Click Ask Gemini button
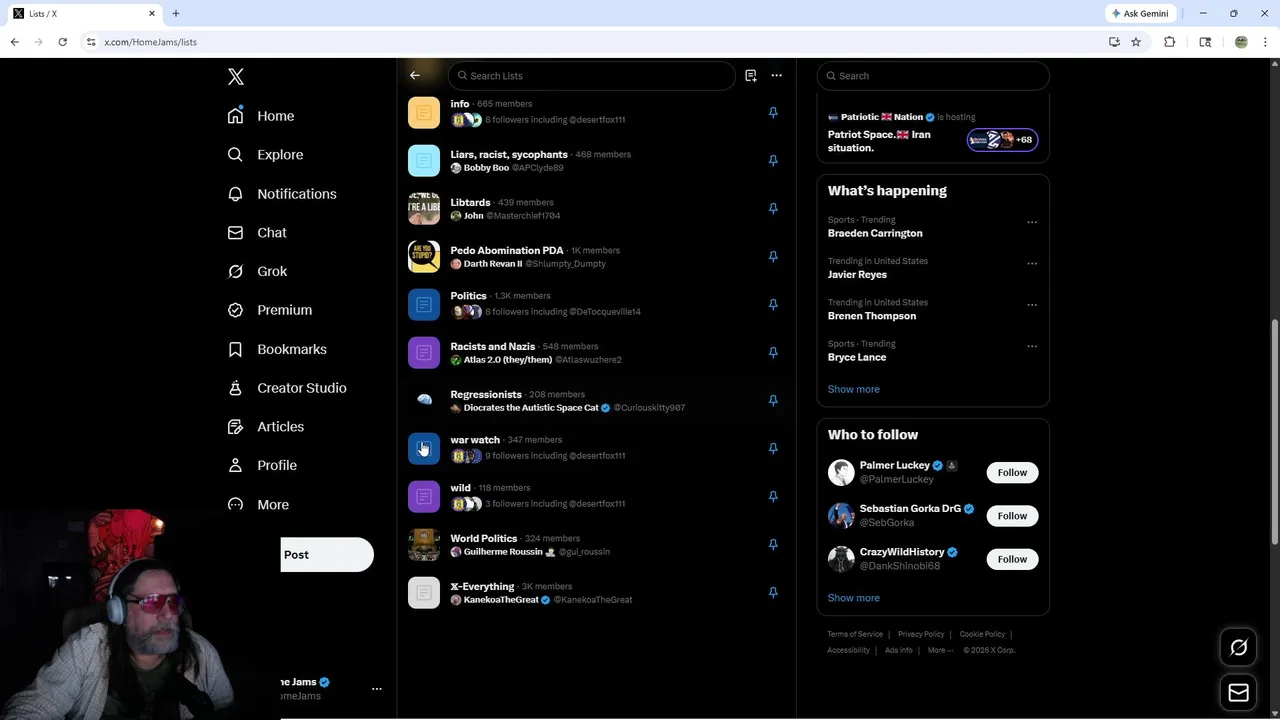The image size is (1280, 720). pos(1139,13)
